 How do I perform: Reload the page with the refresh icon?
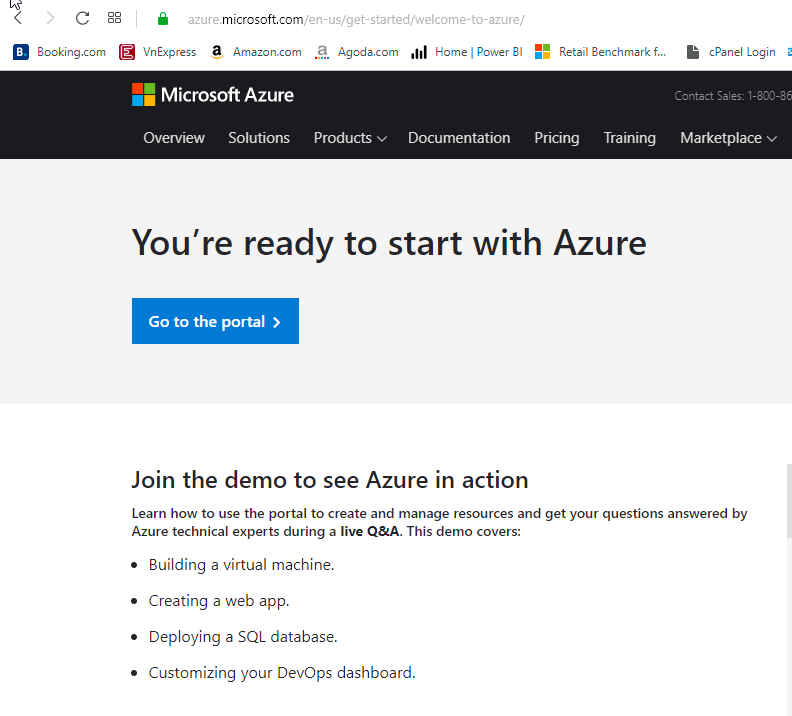[82, 19]
